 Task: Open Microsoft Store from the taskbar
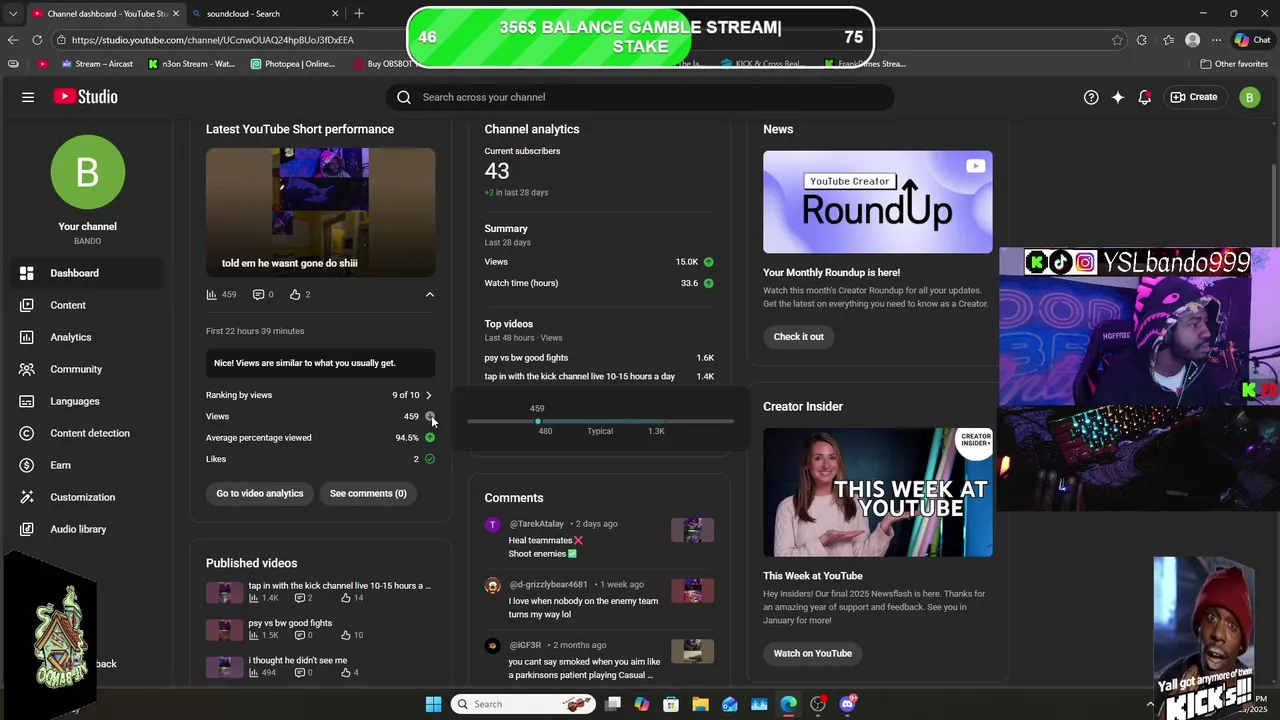pyautogui.click(x=671, y=704)
